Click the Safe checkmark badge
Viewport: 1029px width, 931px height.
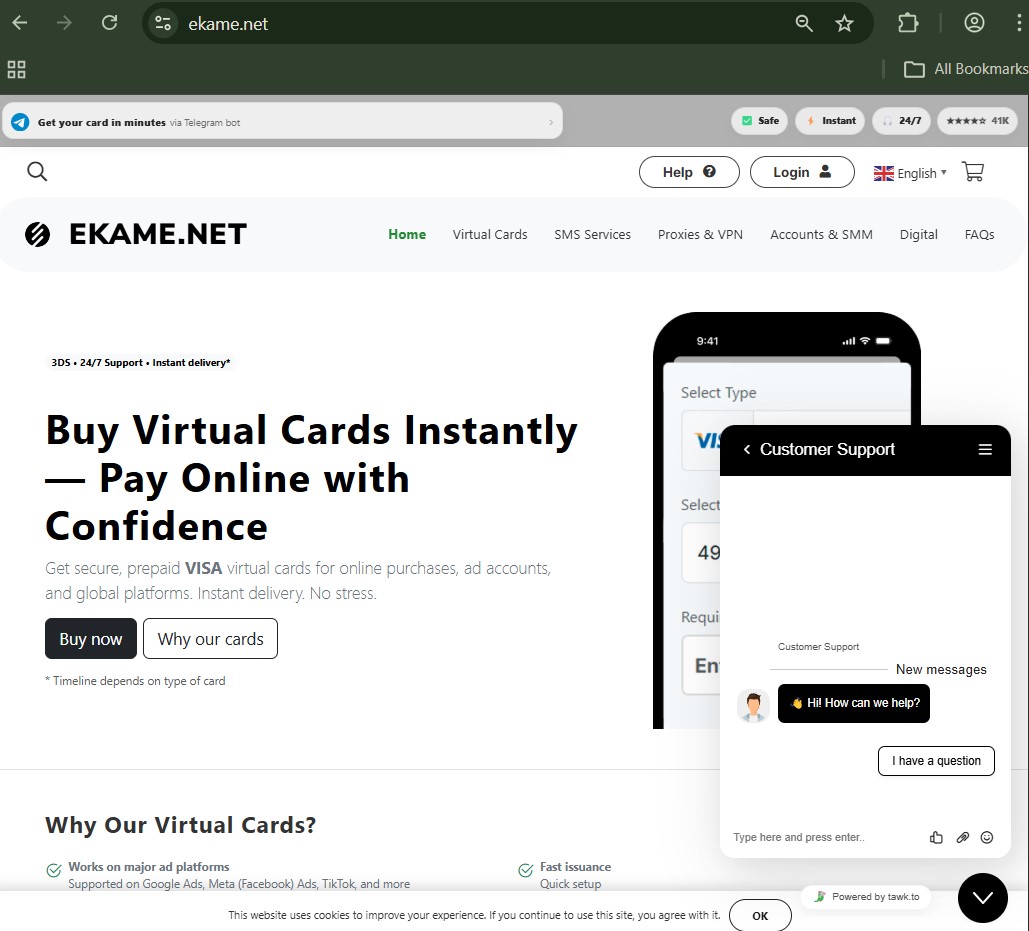[759, 120]
